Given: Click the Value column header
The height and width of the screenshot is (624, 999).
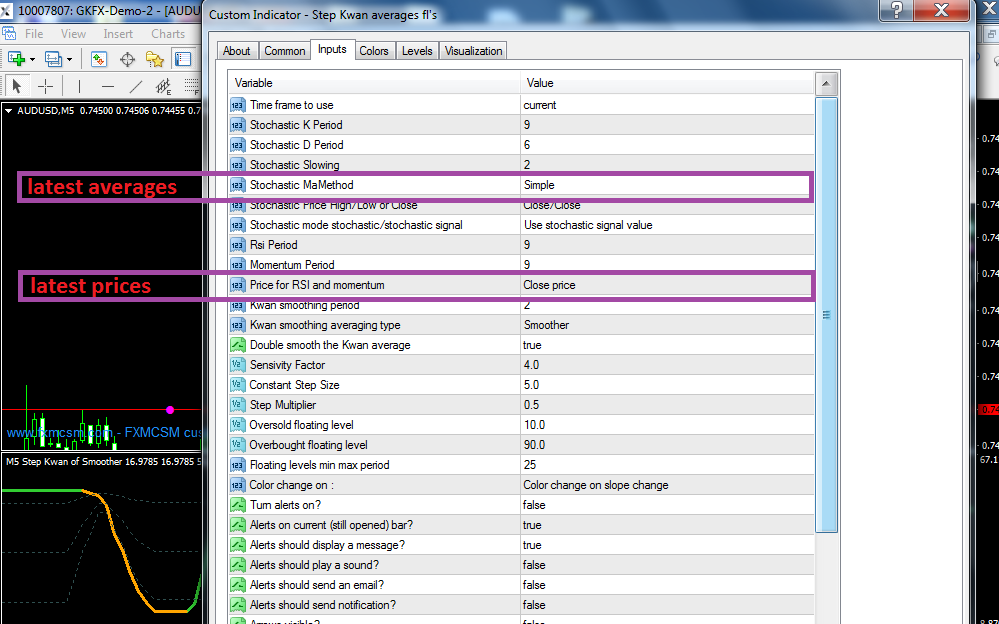Looking at the screenshot, I should 667,83.
